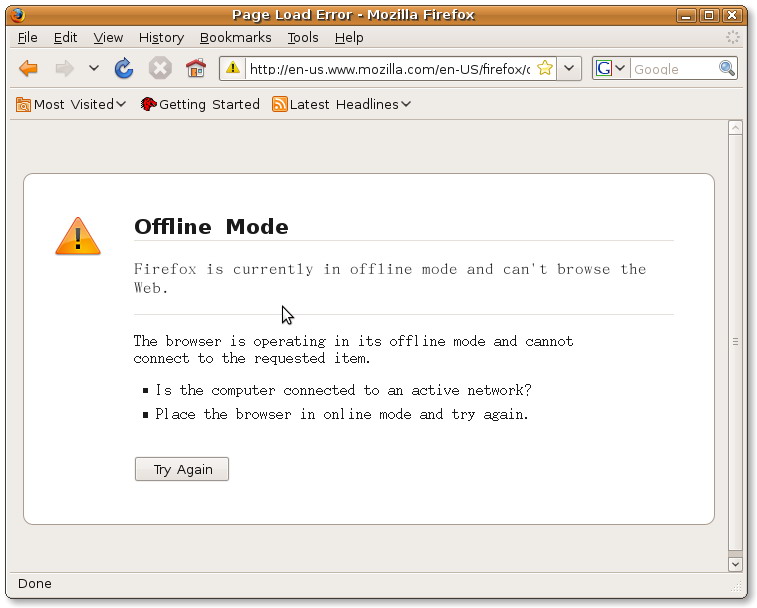Close the Firefox window
Image resolution: width=757 pixels, height=608 pixels.
(732, 15)
